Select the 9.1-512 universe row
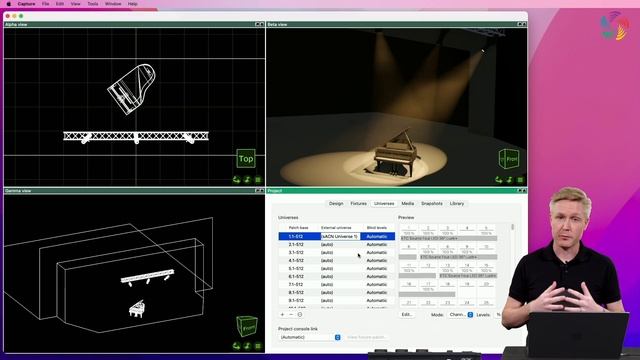Viewport: 640px width, 360px height. [x=337, y=300]
